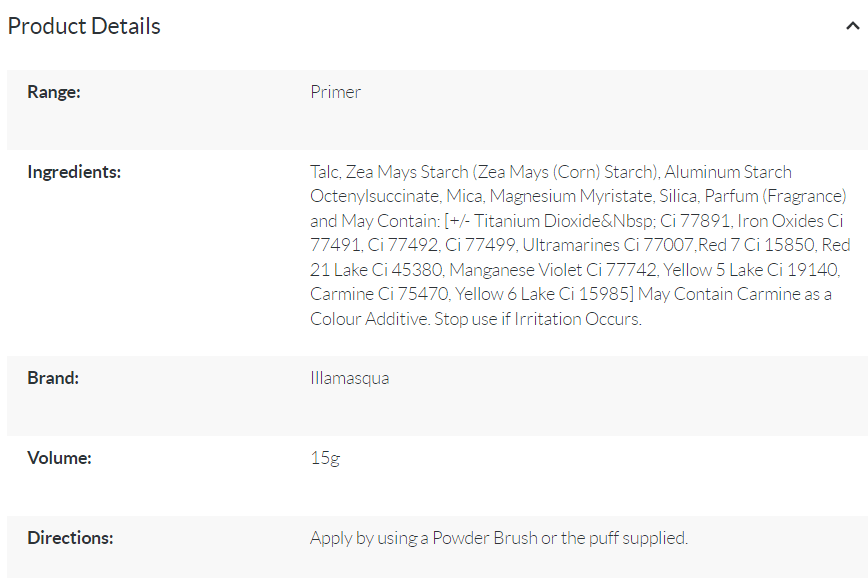Image resolution: width=868 pixels, height=578 pixels.
Task: Click the Directions label
Action: pos(70,538)
